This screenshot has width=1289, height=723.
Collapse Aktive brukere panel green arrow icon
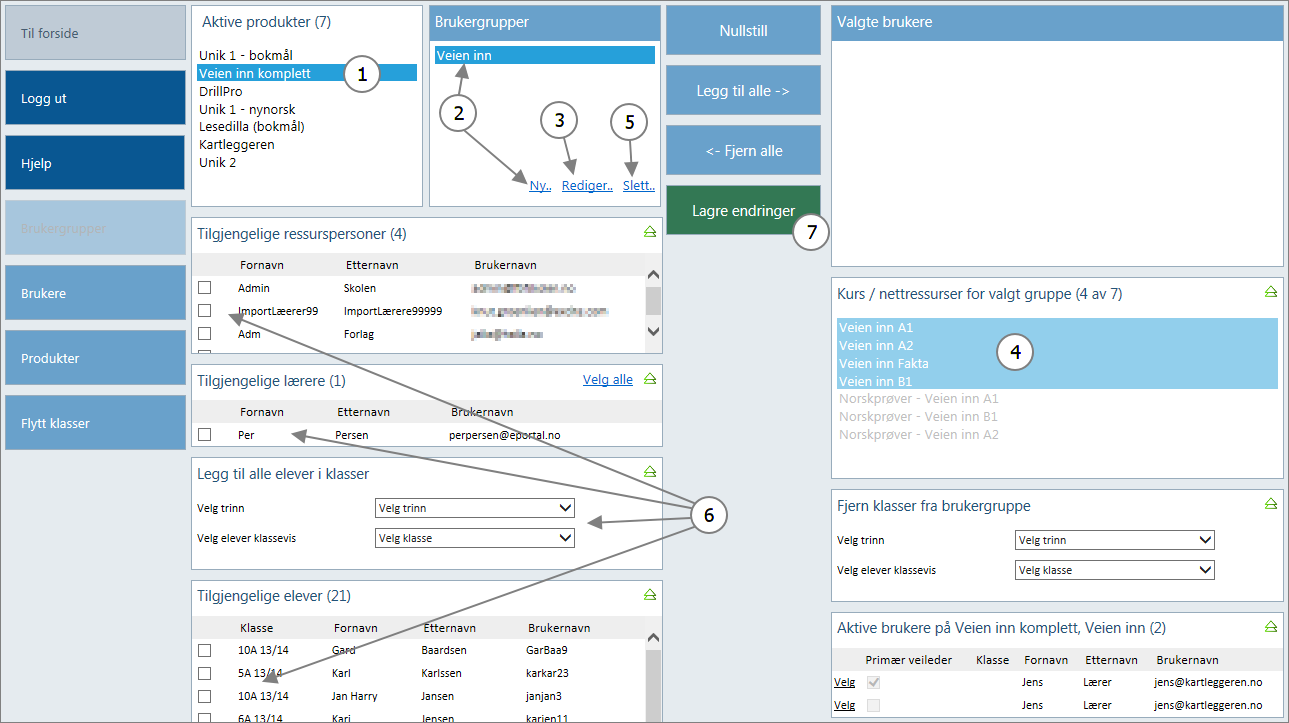click(x=1271, y=626)
